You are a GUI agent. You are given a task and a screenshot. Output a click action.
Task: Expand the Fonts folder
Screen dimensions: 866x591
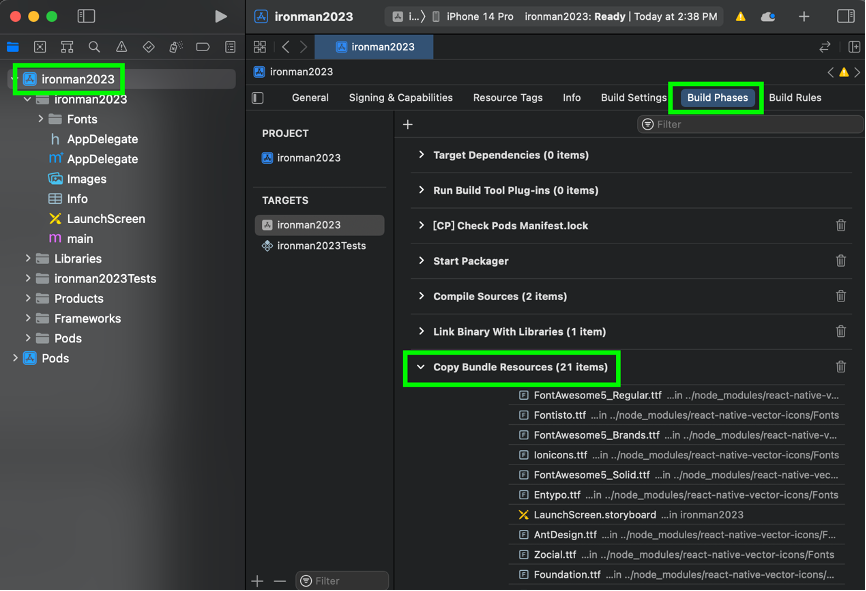coord(40,119)
